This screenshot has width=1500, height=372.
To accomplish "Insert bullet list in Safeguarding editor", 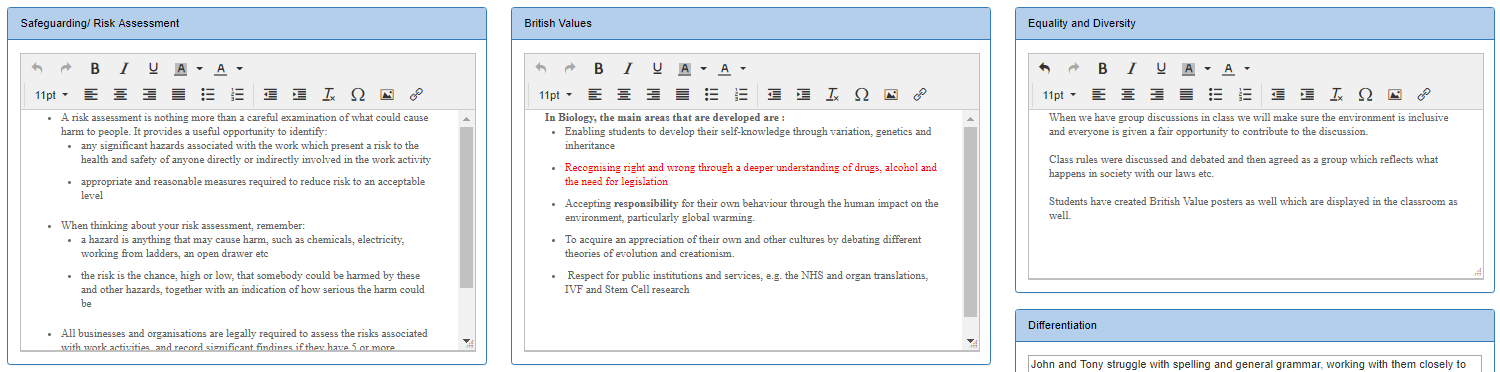I will tap(208, 95).
